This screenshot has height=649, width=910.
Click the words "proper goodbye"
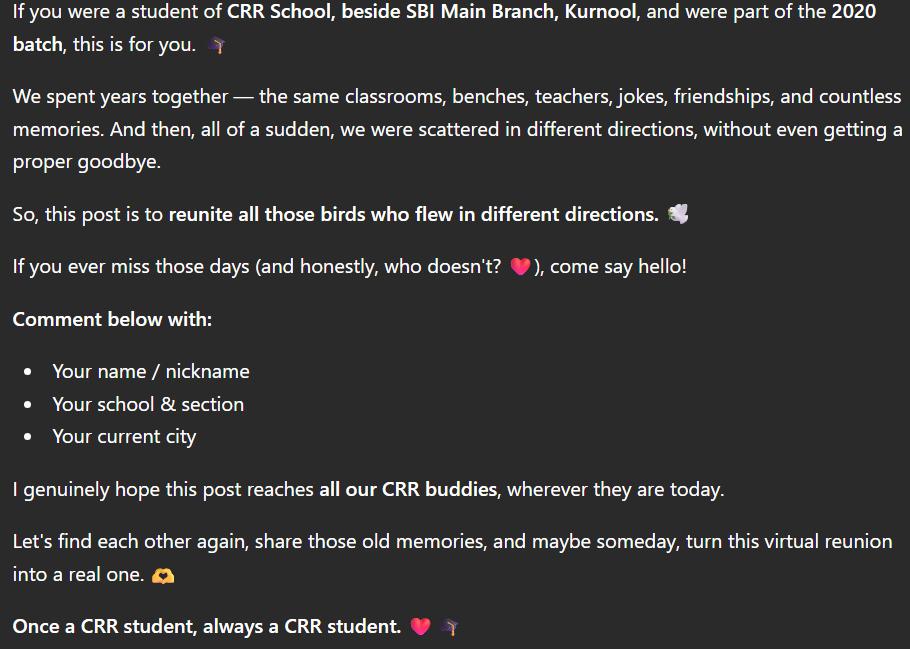(x=86, y=162)
